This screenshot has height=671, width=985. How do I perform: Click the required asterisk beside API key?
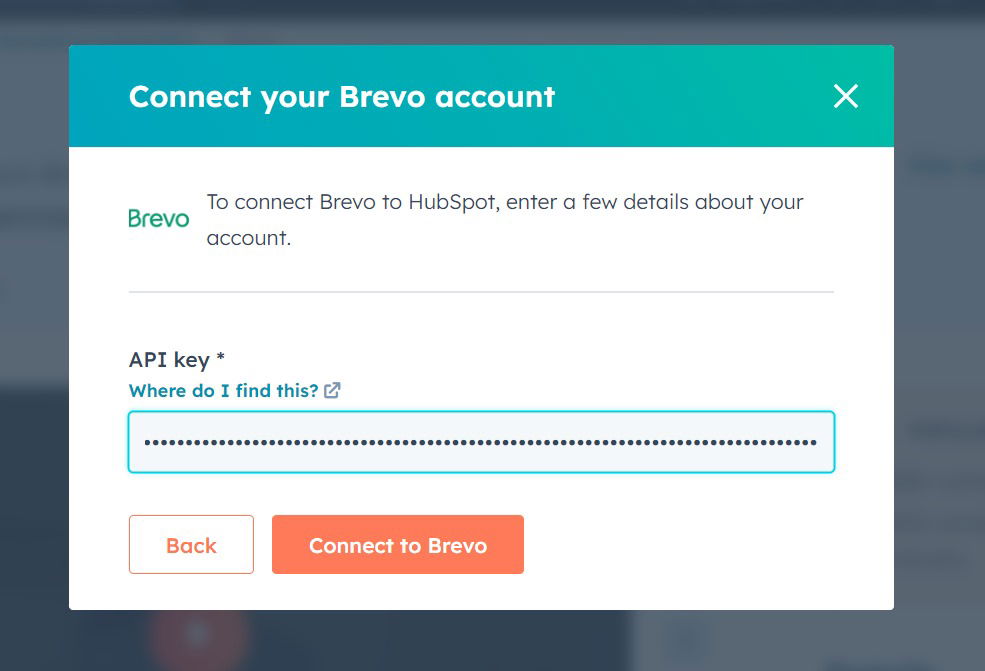click(221, 359)
